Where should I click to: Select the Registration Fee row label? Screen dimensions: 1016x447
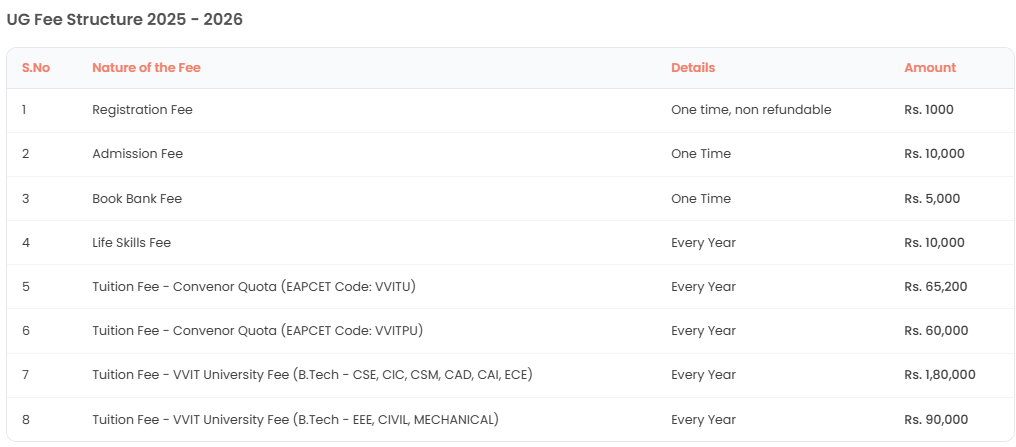(142, 110)
